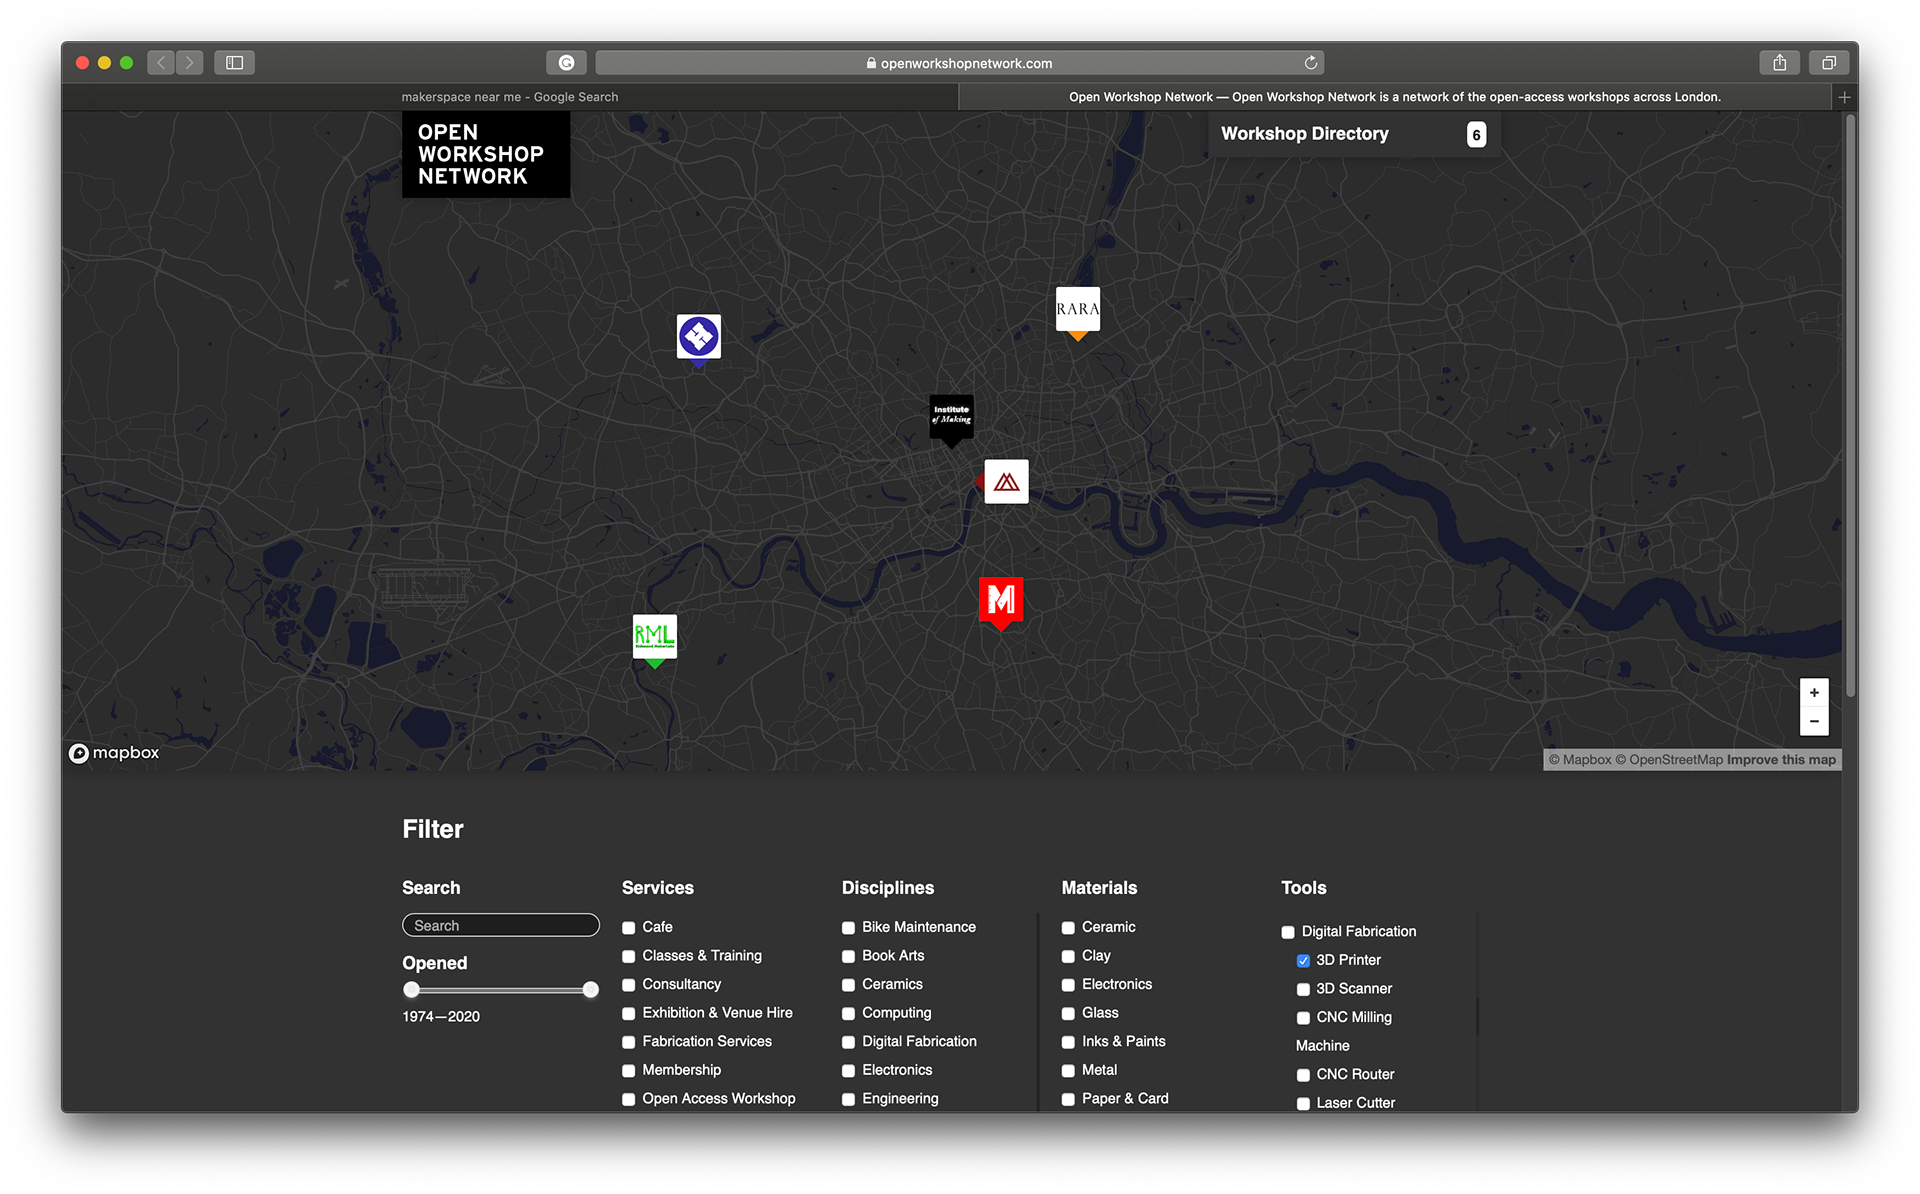The height and width of the screenshot is (1194, 1920).
Task: Toggle the Membership service checkbox
Action: coord(629,1071)
